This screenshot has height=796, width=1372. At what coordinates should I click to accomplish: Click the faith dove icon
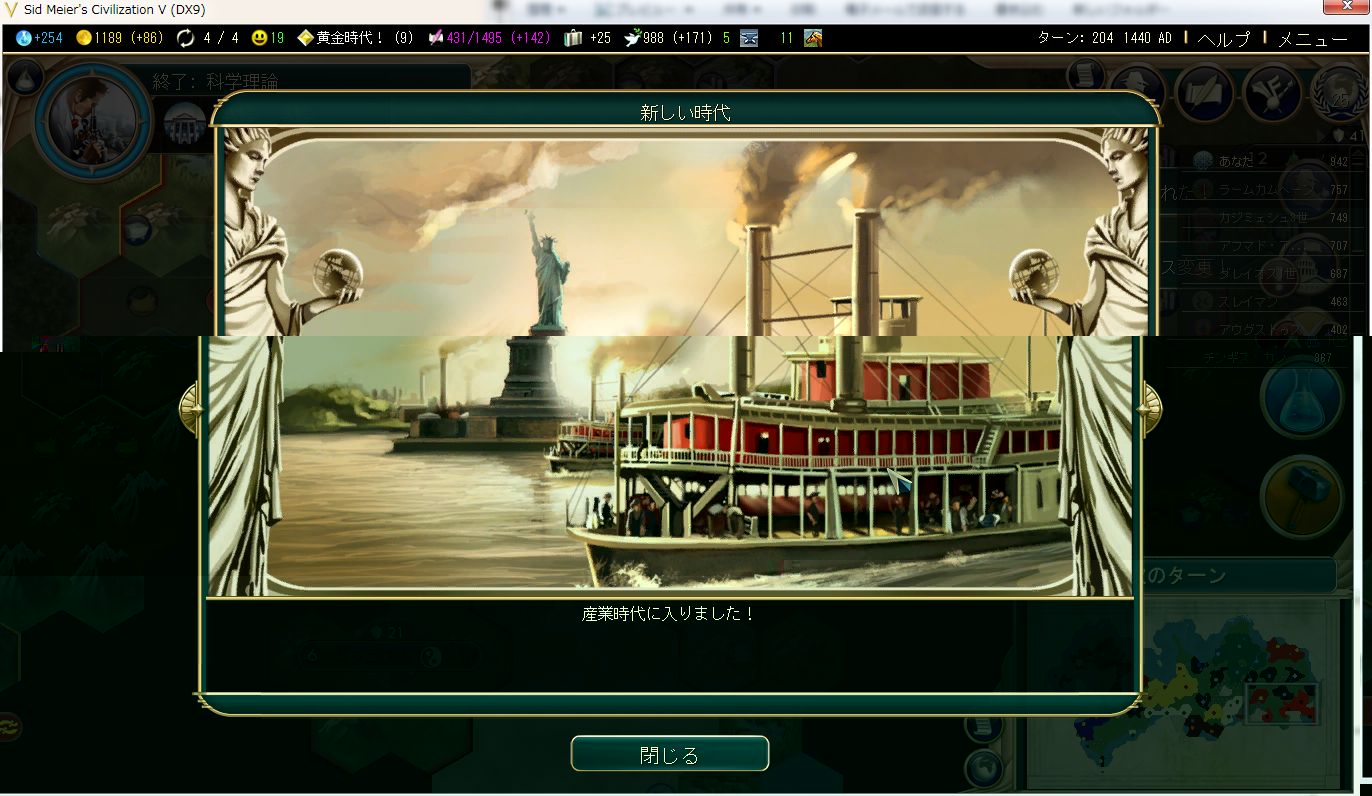(632, 38)
